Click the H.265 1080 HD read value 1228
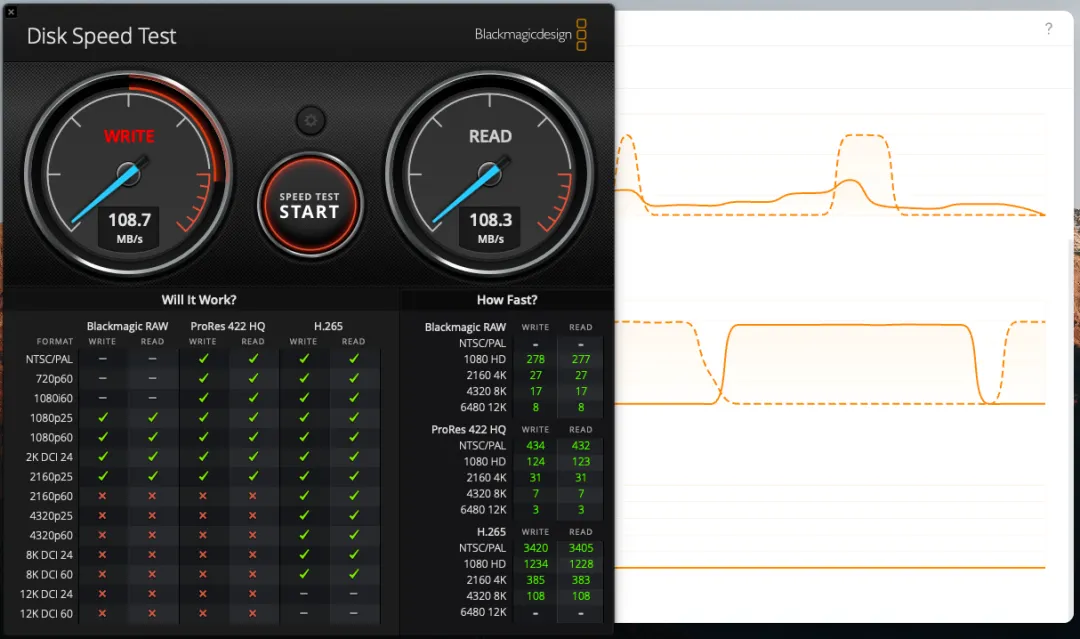 coord(581,564)
